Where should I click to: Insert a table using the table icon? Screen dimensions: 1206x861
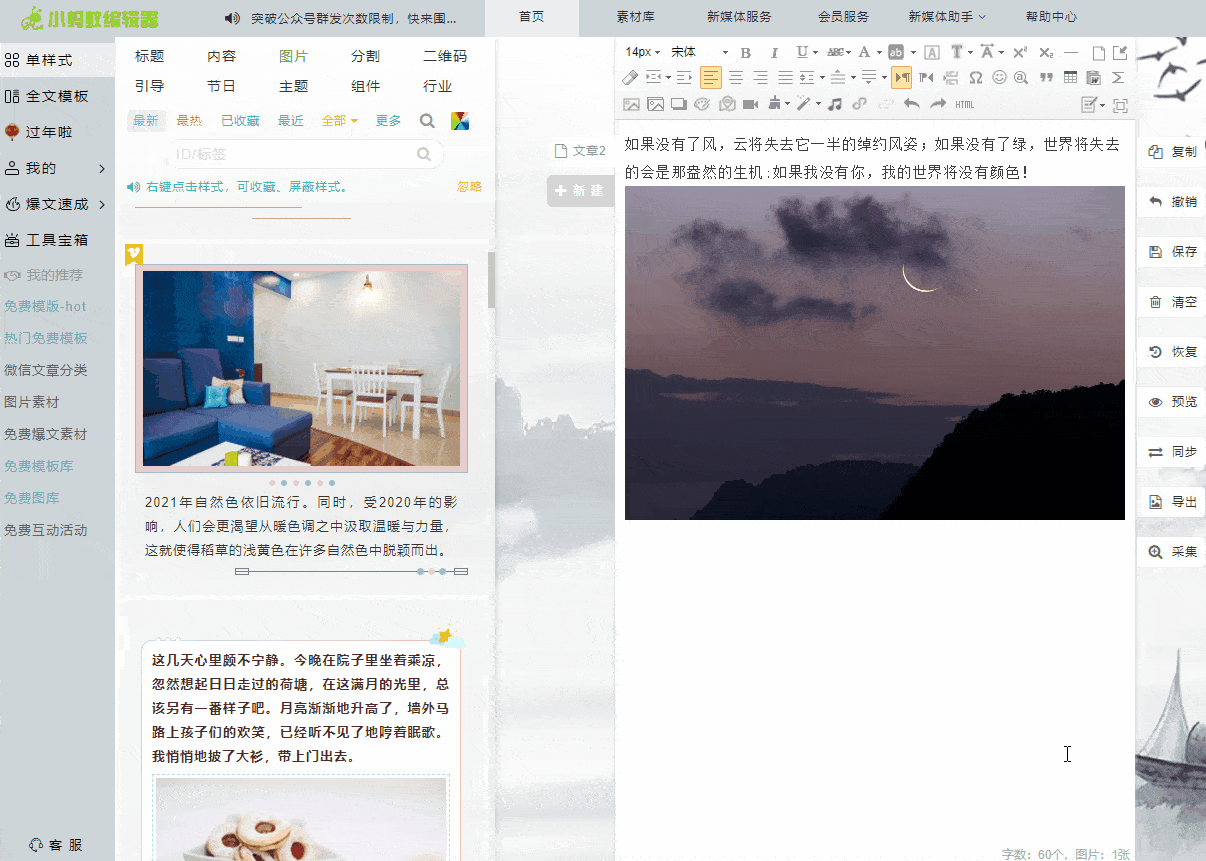[x=1070, y=78]
